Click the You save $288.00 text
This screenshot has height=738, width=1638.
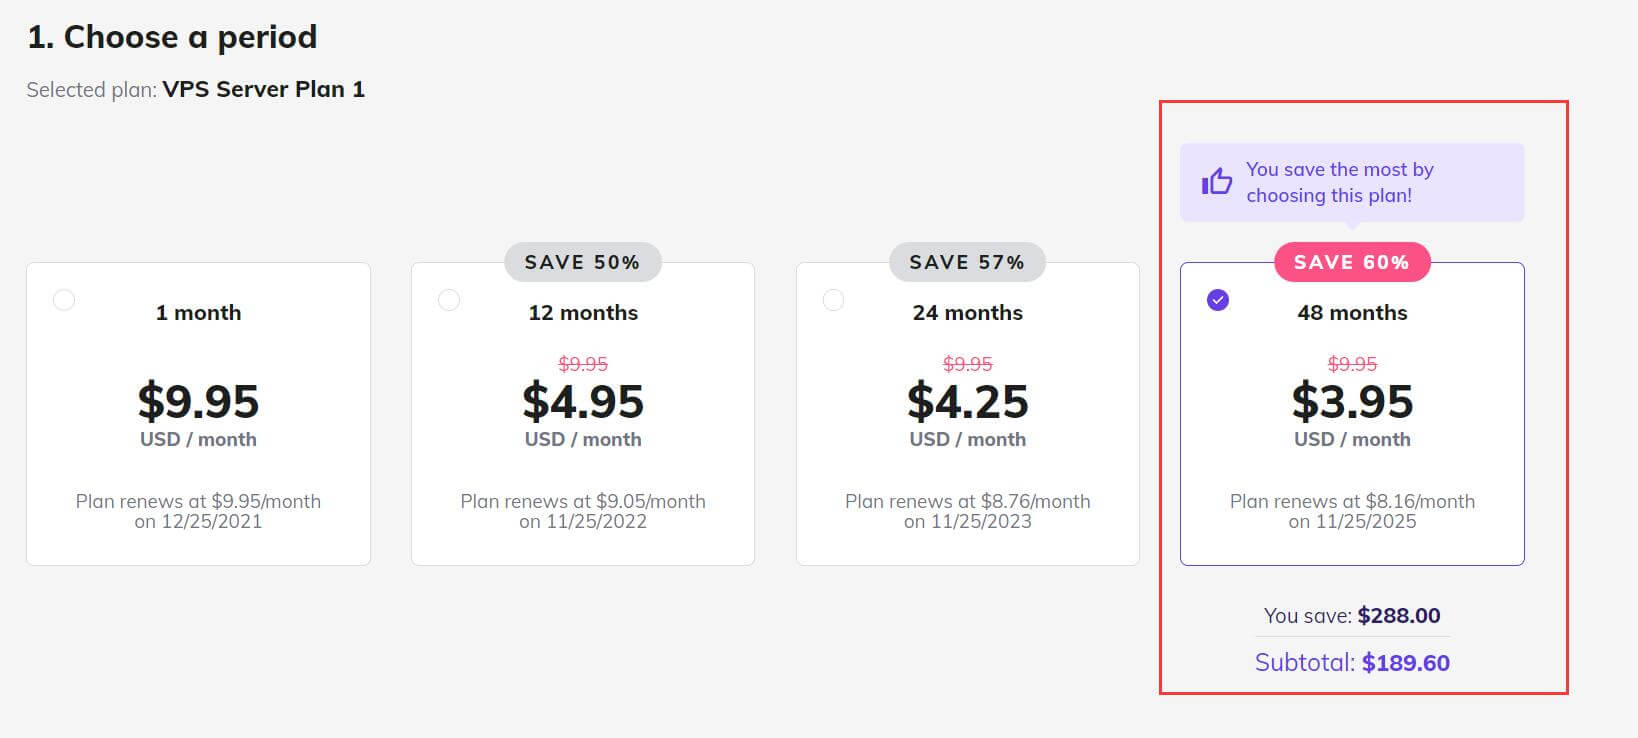1352,616
